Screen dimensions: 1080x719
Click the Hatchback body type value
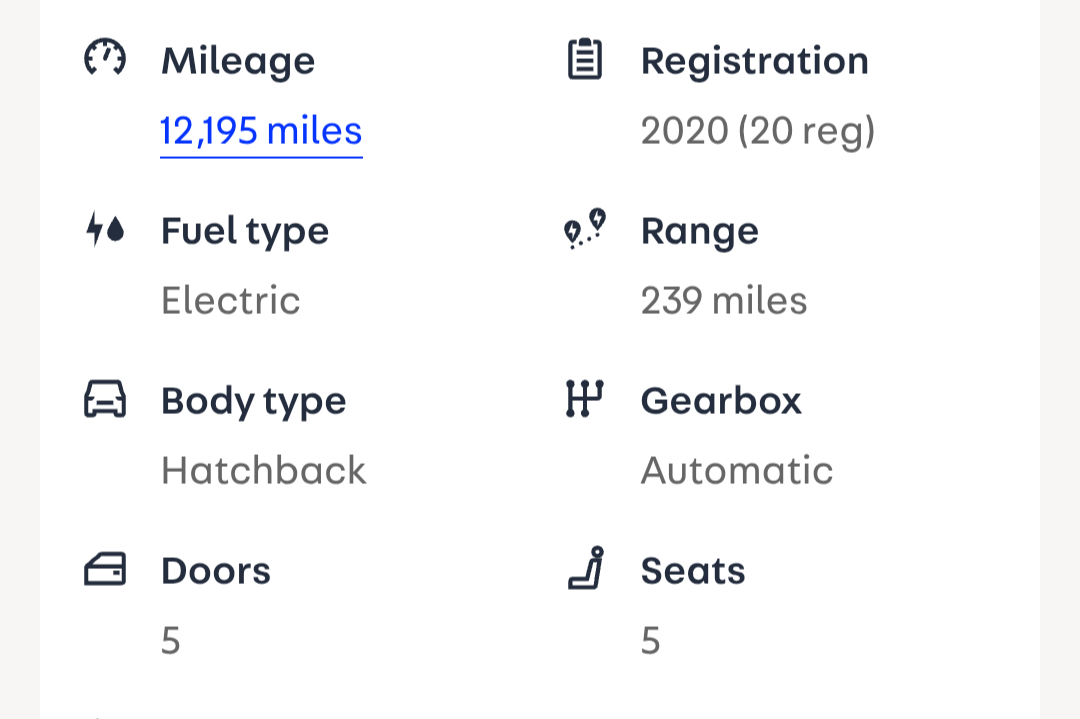pos(264,471)
